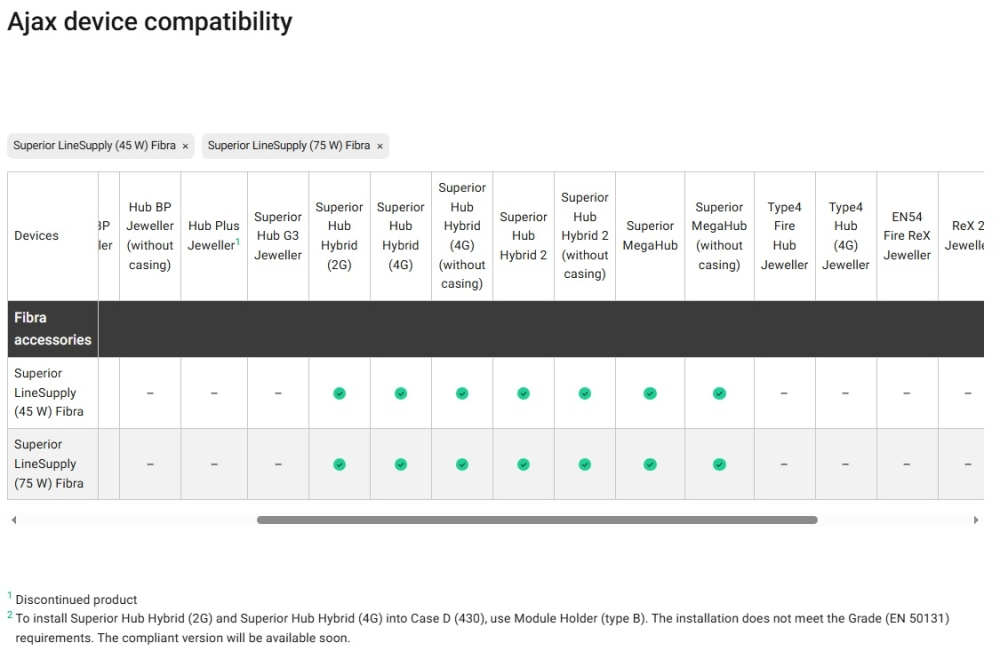Image resolution: width=1000 pixels, height=659 pixels.
Task: Select the Superior Hub G3 Jeweller column header
Action: click(278, 236)
